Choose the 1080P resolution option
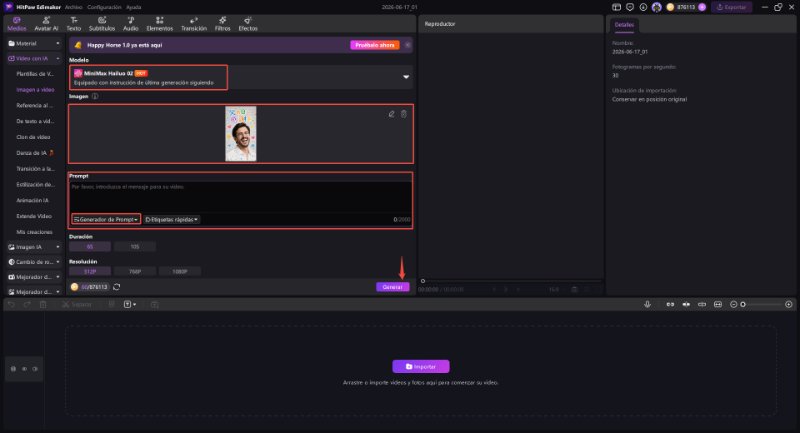The width and height of the screenshot is (800, 433). (180, 271)
